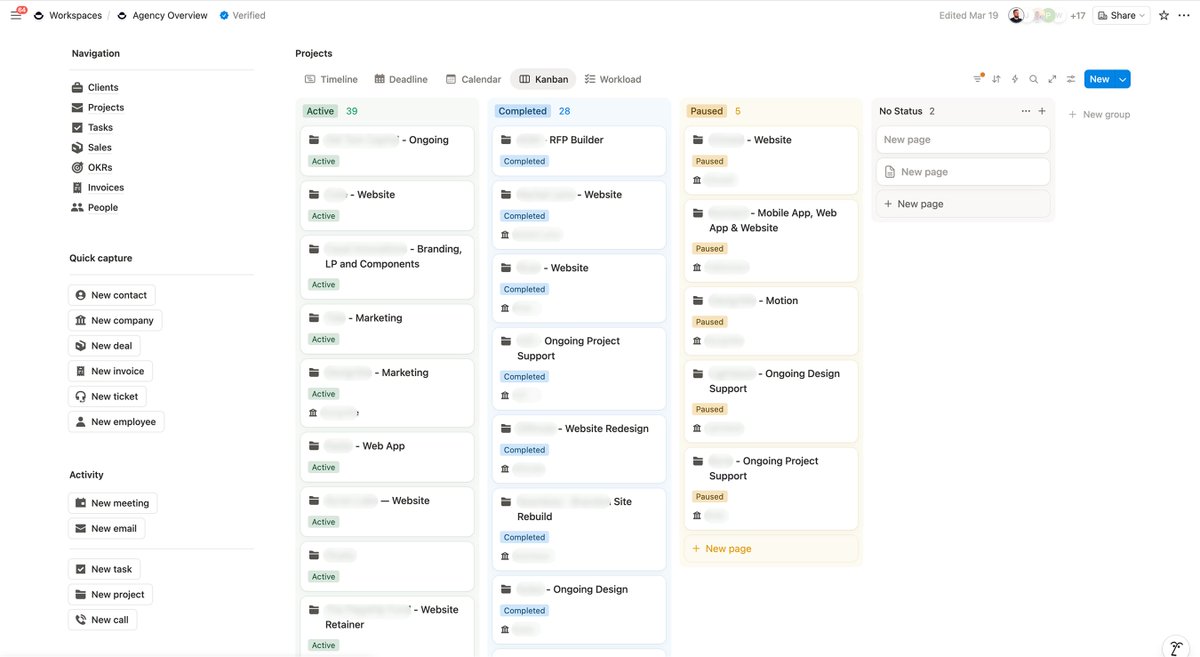Screen dimensions: 1200x657
Task: Click the New ticket button
Action: 107,397
